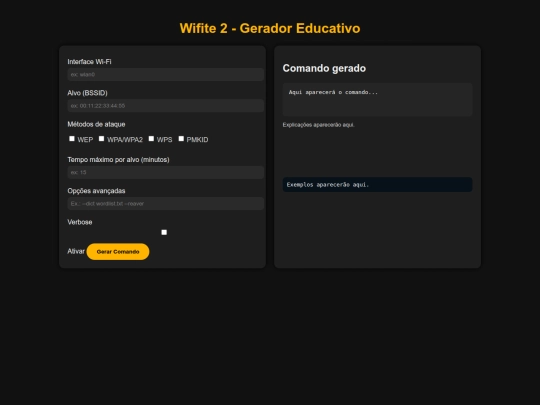Click the Interface Wi-Fi input field
The image size is (540, 405).
(x=166, y=74)
